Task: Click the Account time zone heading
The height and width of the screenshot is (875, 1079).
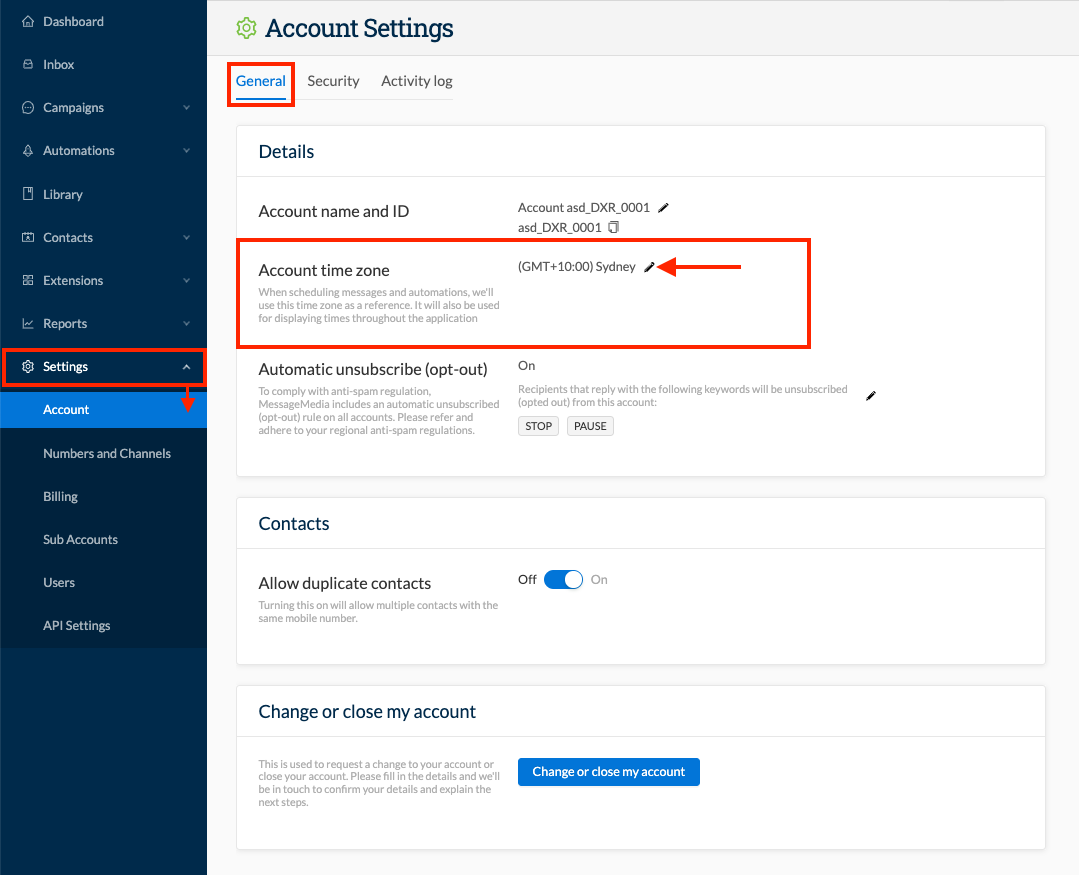Action: pos(324,270)
